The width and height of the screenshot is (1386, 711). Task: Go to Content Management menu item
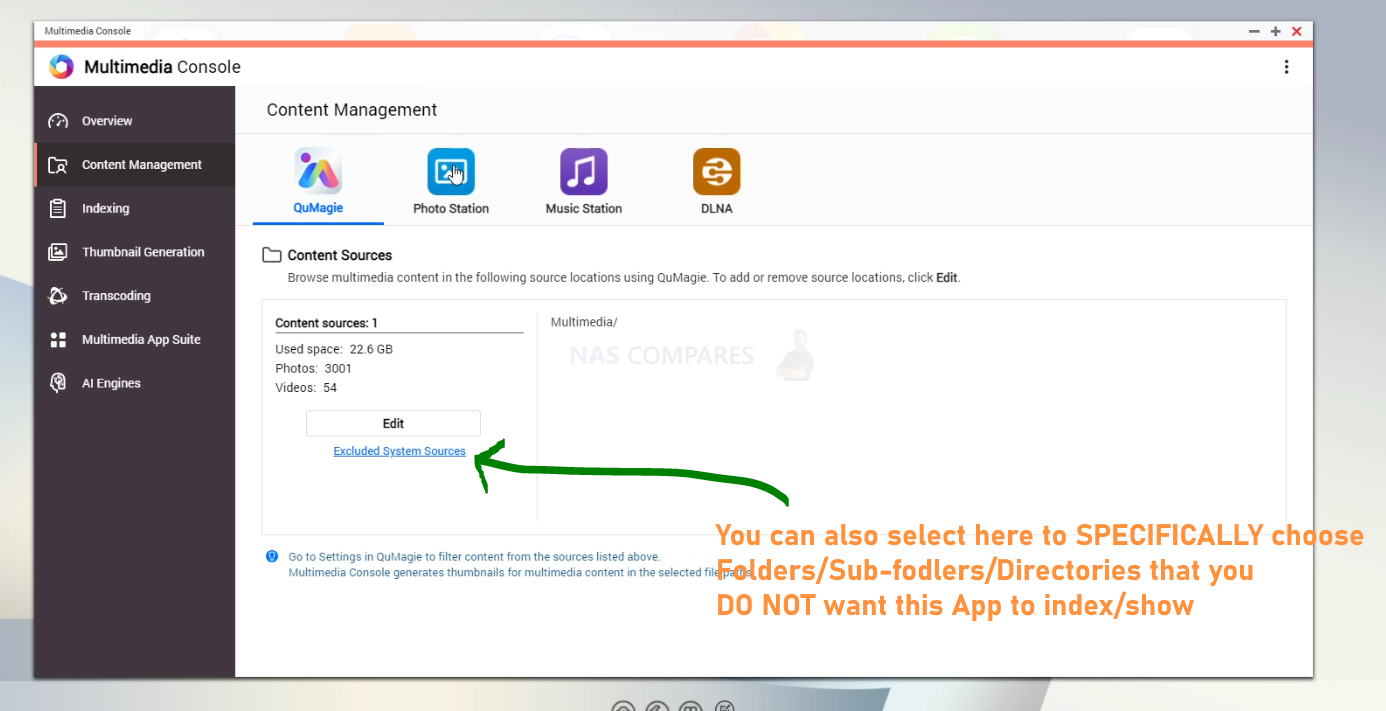pos(142,165)
